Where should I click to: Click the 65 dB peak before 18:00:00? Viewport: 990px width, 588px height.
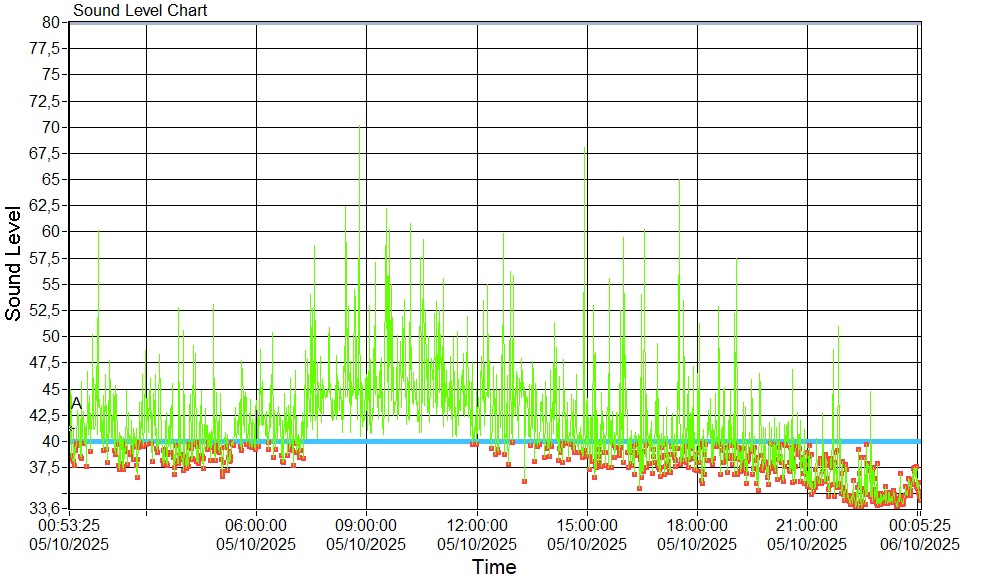pyautogui.click(x=679, y=181)
